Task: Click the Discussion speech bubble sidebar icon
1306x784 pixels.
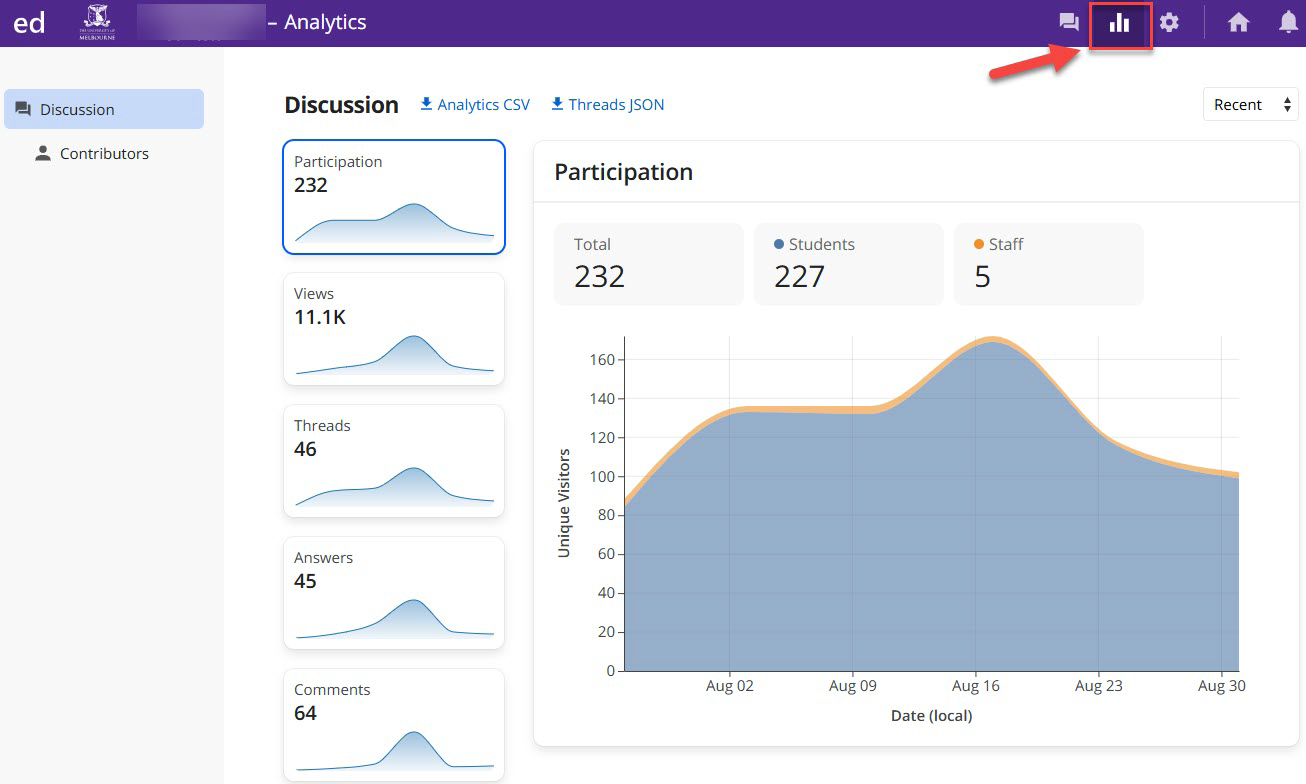Action: (x=23, y=109)
